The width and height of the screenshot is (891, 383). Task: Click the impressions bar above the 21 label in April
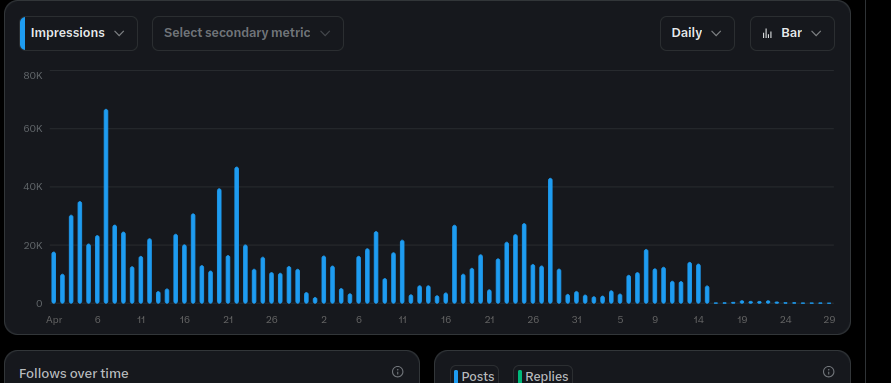click(x=228, y=279)
